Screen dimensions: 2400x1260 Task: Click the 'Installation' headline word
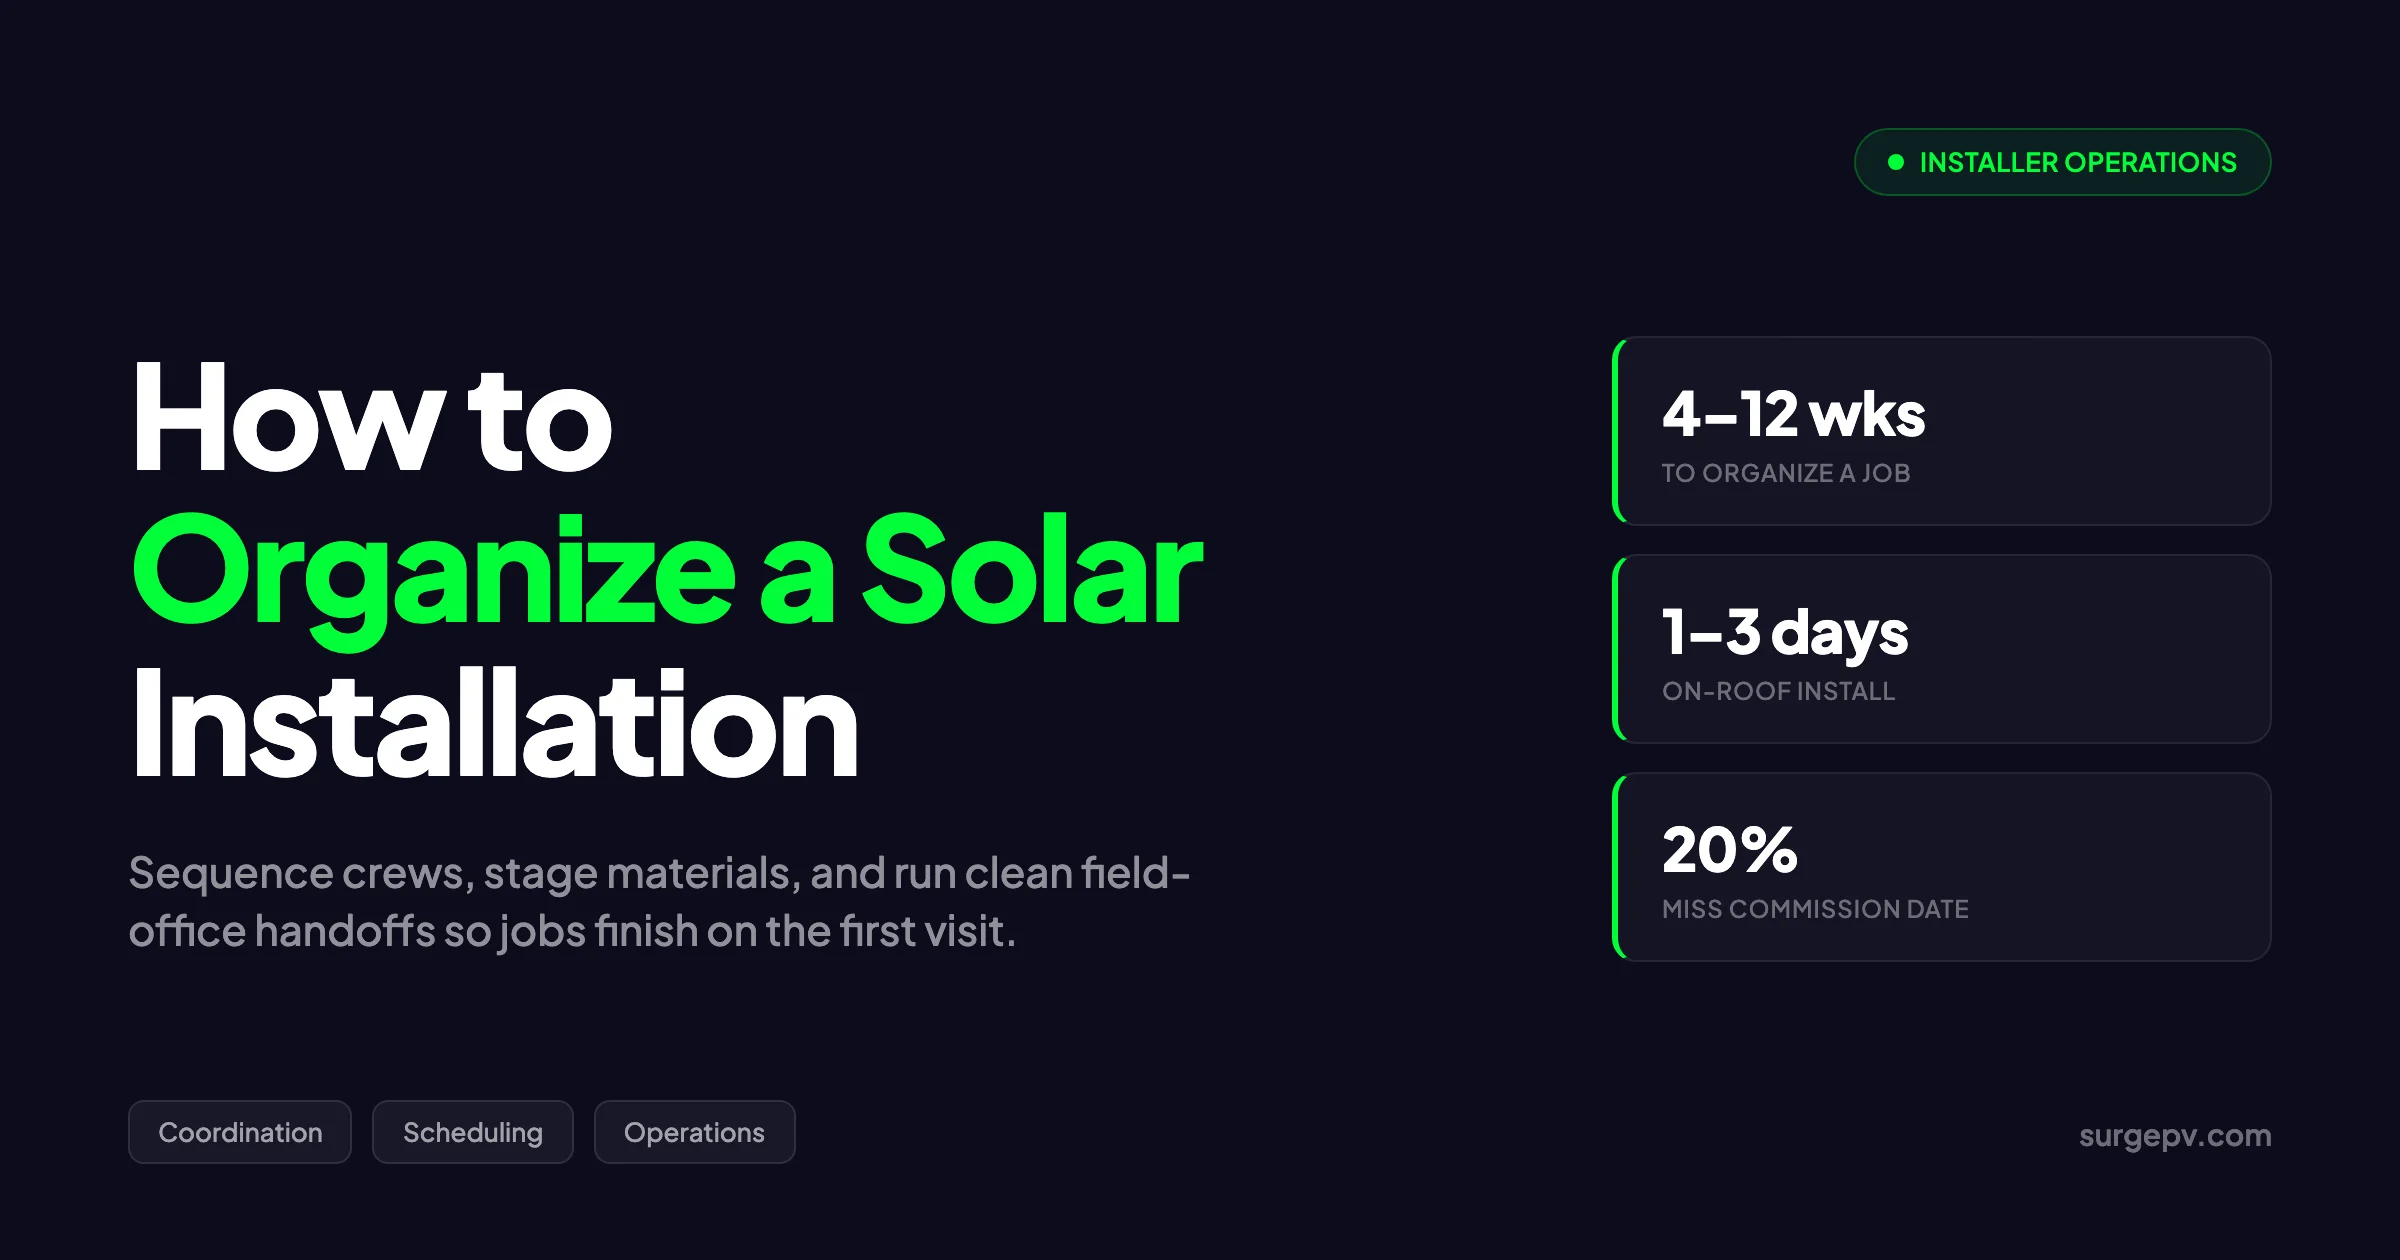click(x=495, y=724)
